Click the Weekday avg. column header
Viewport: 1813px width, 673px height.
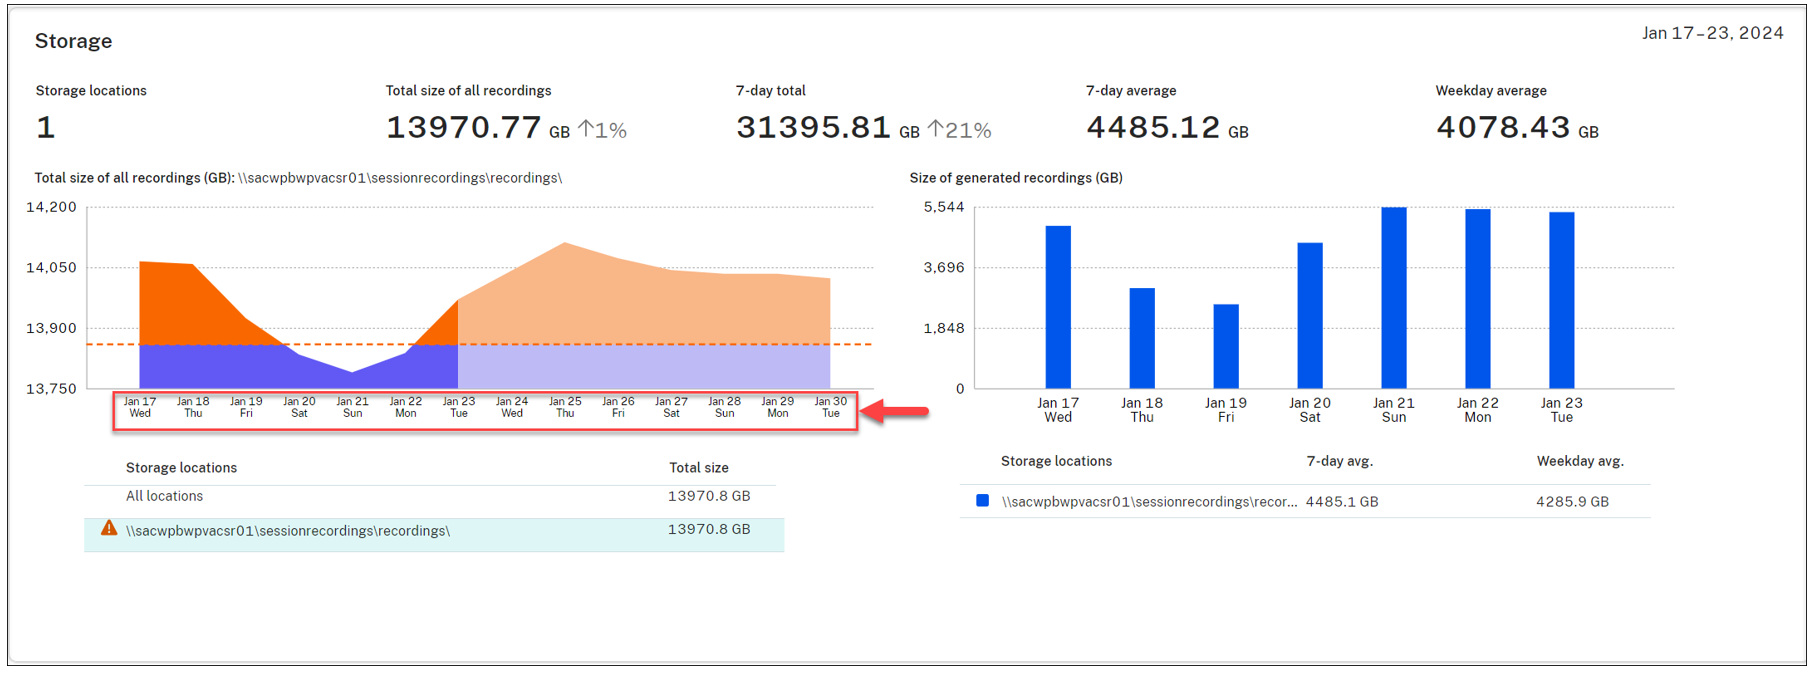click(1580, 461)
